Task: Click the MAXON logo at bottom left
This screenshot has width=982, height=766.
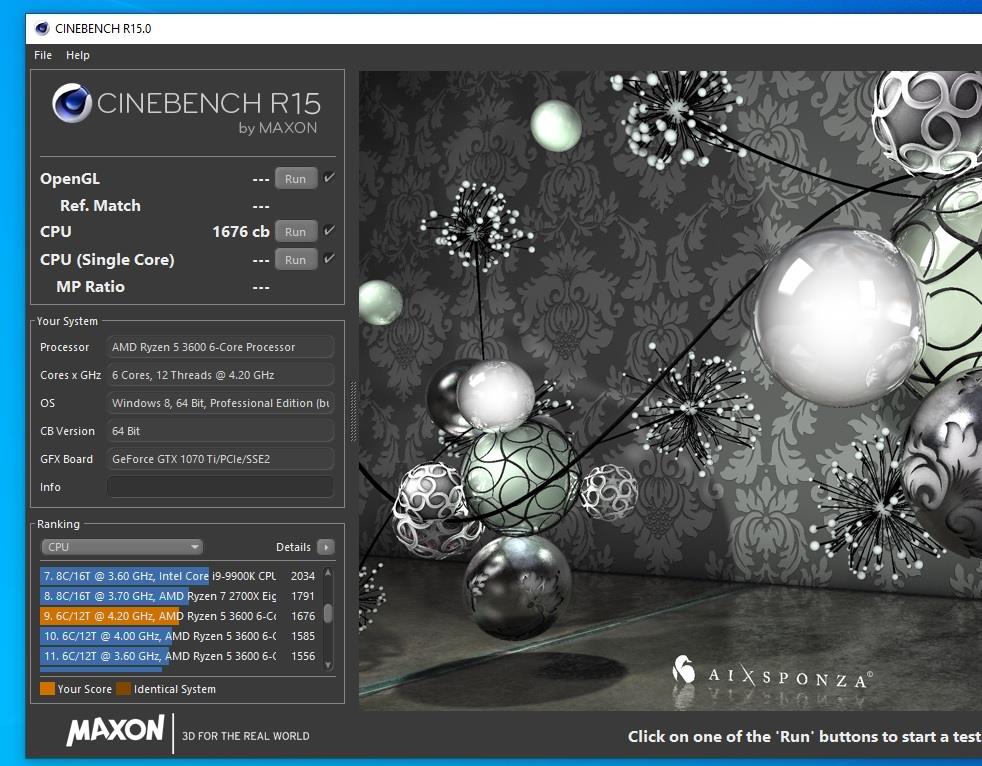Action: [115, 730]
